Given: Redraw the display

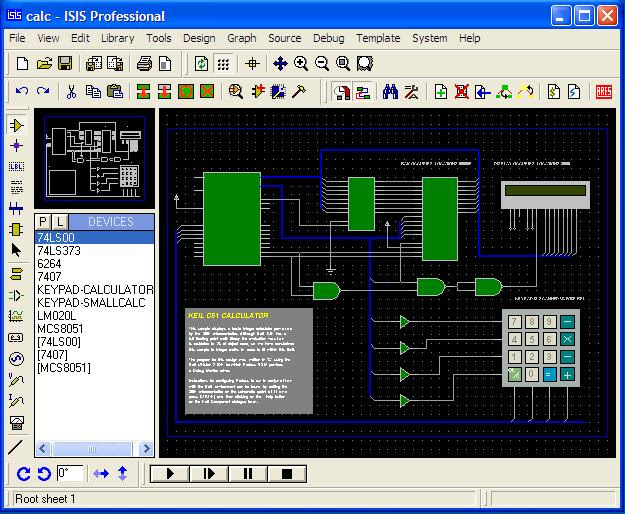Looking at the screenshot, I should (x=201, y=64).
